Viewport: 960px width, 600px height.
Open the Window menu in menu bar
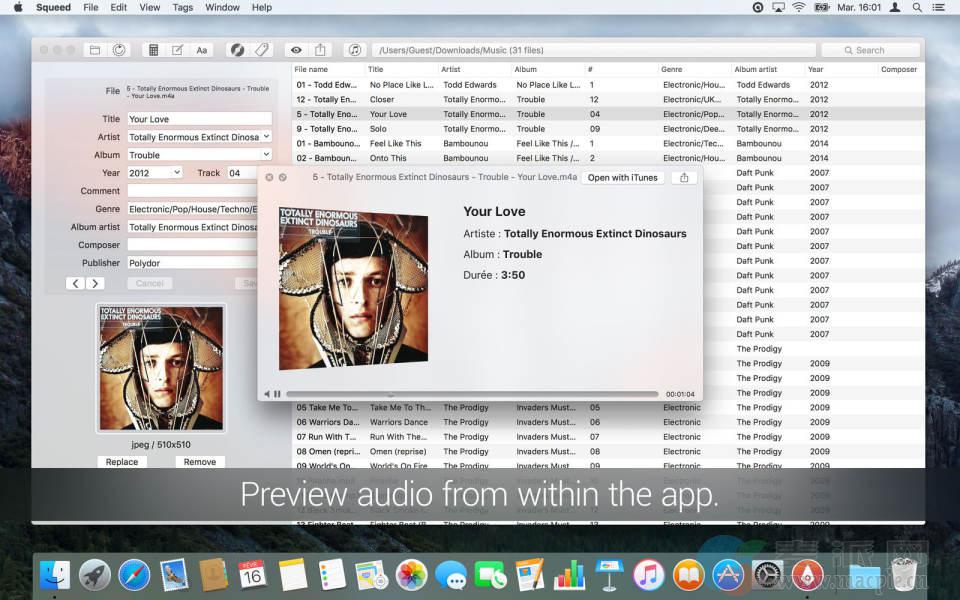[221, 7]
